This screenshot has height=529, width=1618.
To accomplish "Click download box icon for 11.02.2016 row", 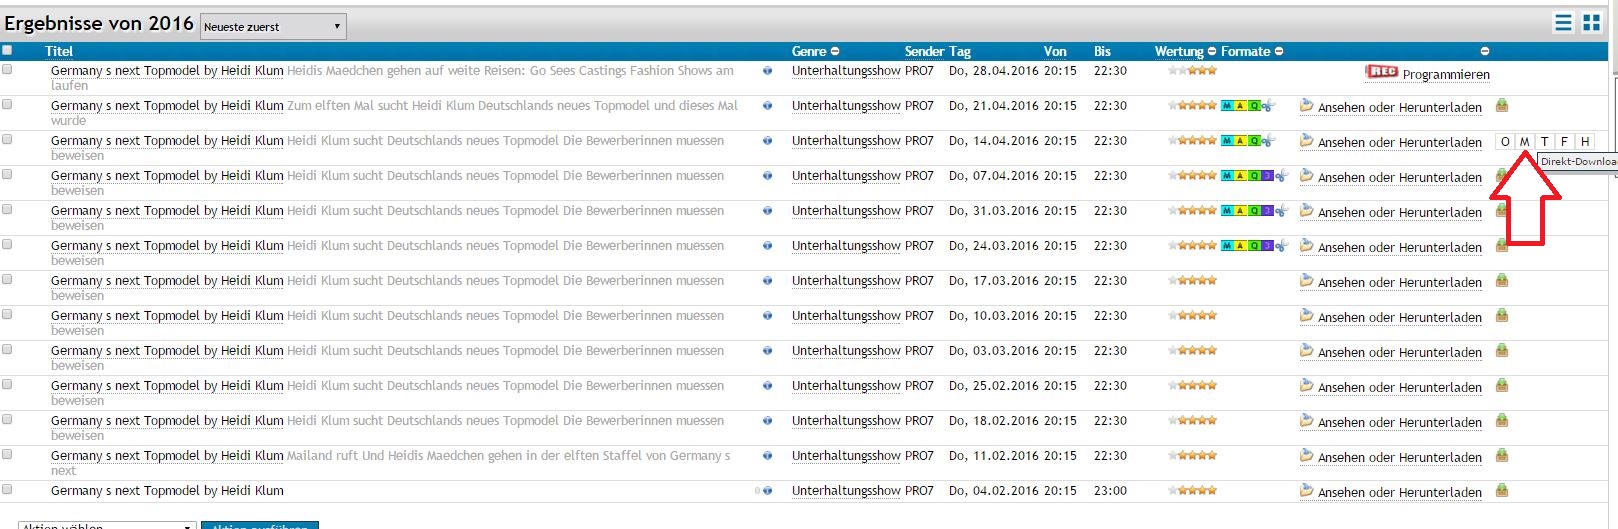I will click(x=1501, y=456).
